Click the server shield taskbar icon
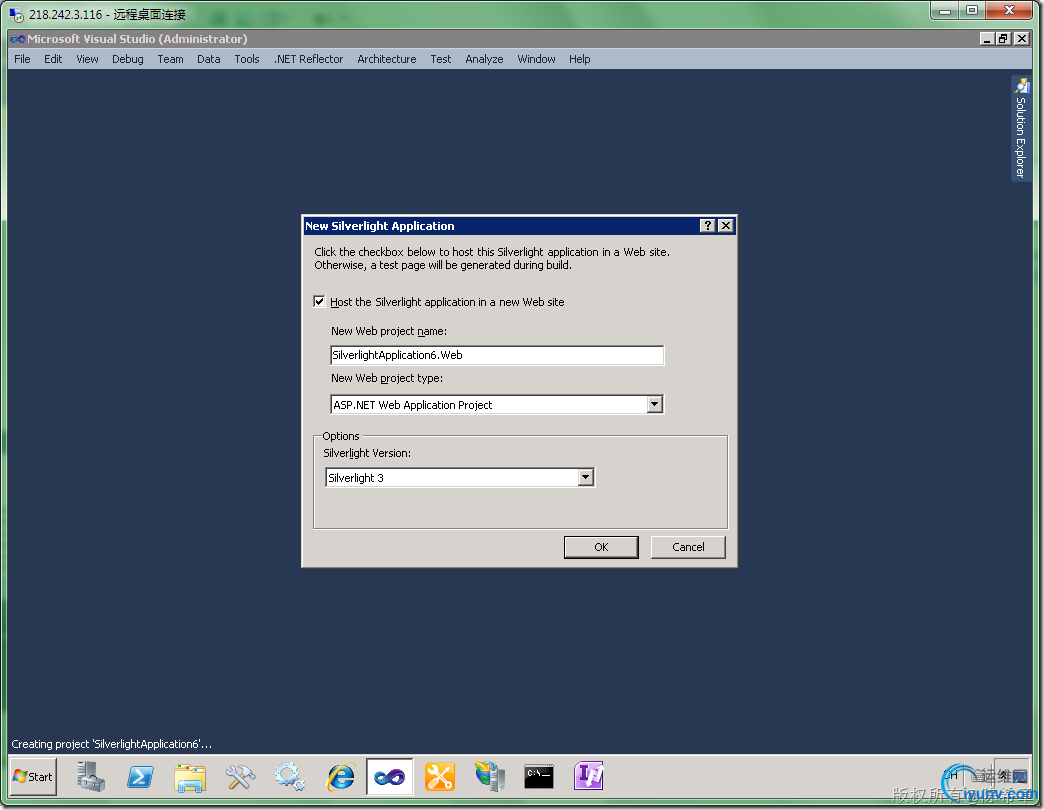The height and width of the screenshot is (810, 1044). [x=490, y=777]
